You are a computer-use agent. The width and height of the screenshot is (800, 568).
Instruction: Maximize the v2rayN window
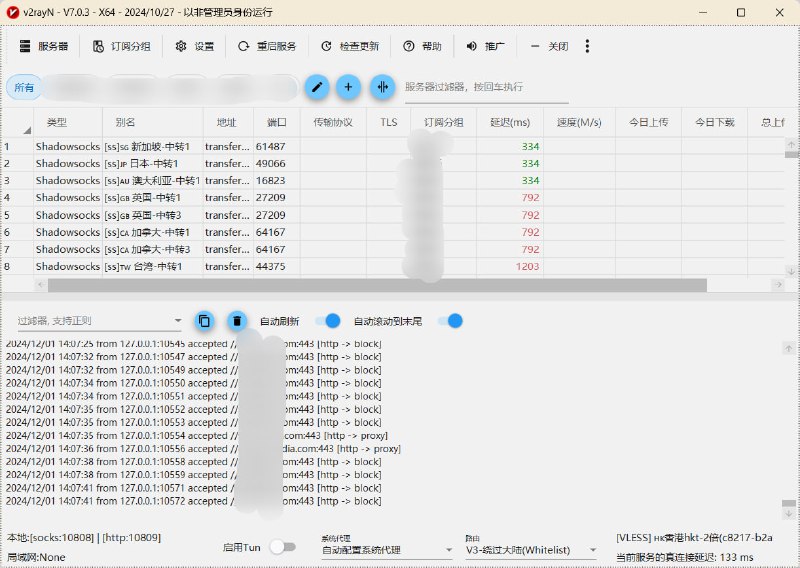click(741, 12)
